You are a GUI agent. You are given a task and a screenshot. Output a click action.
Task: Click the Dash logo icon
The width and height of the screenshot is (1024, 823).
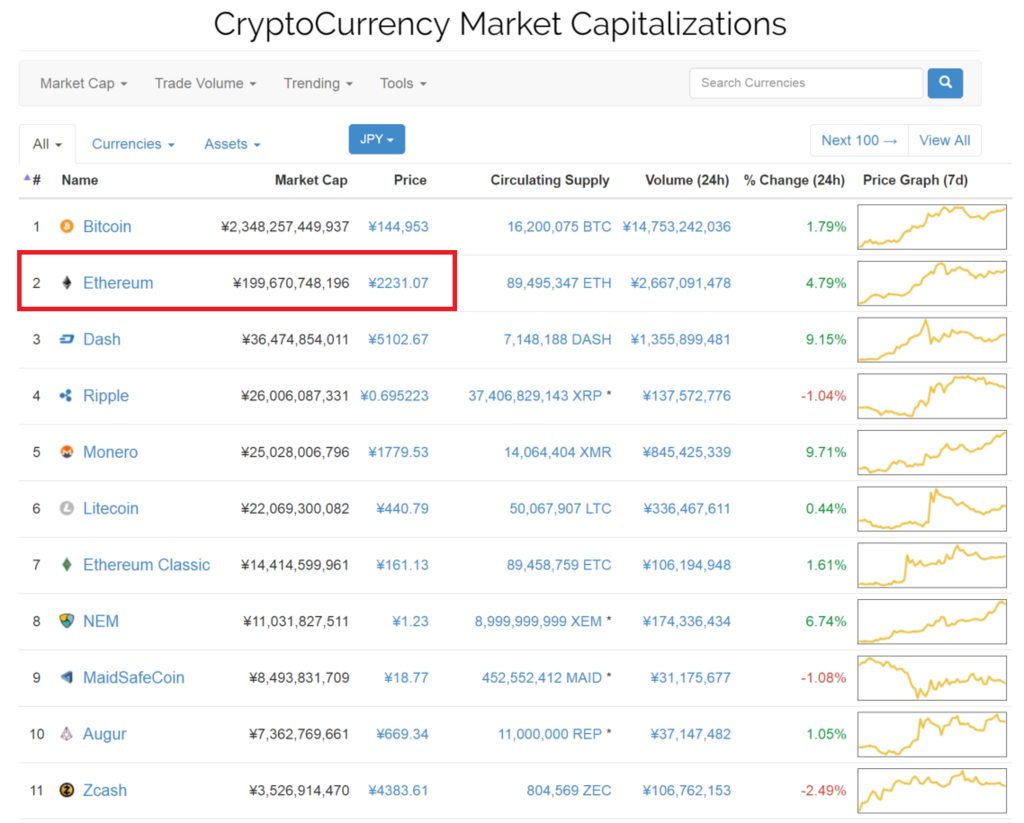[67, 339]
